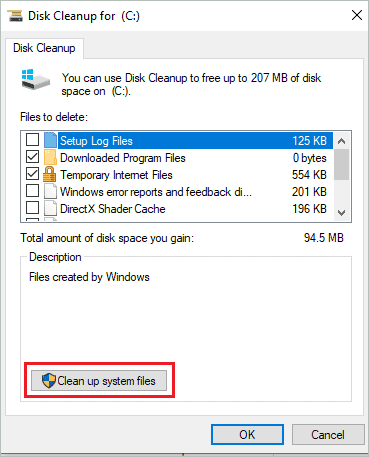This screenshot has height=457, width=369.
Task: Click the Windows error reports page icon
Action: pyautogui.click(x=50, y=192)
